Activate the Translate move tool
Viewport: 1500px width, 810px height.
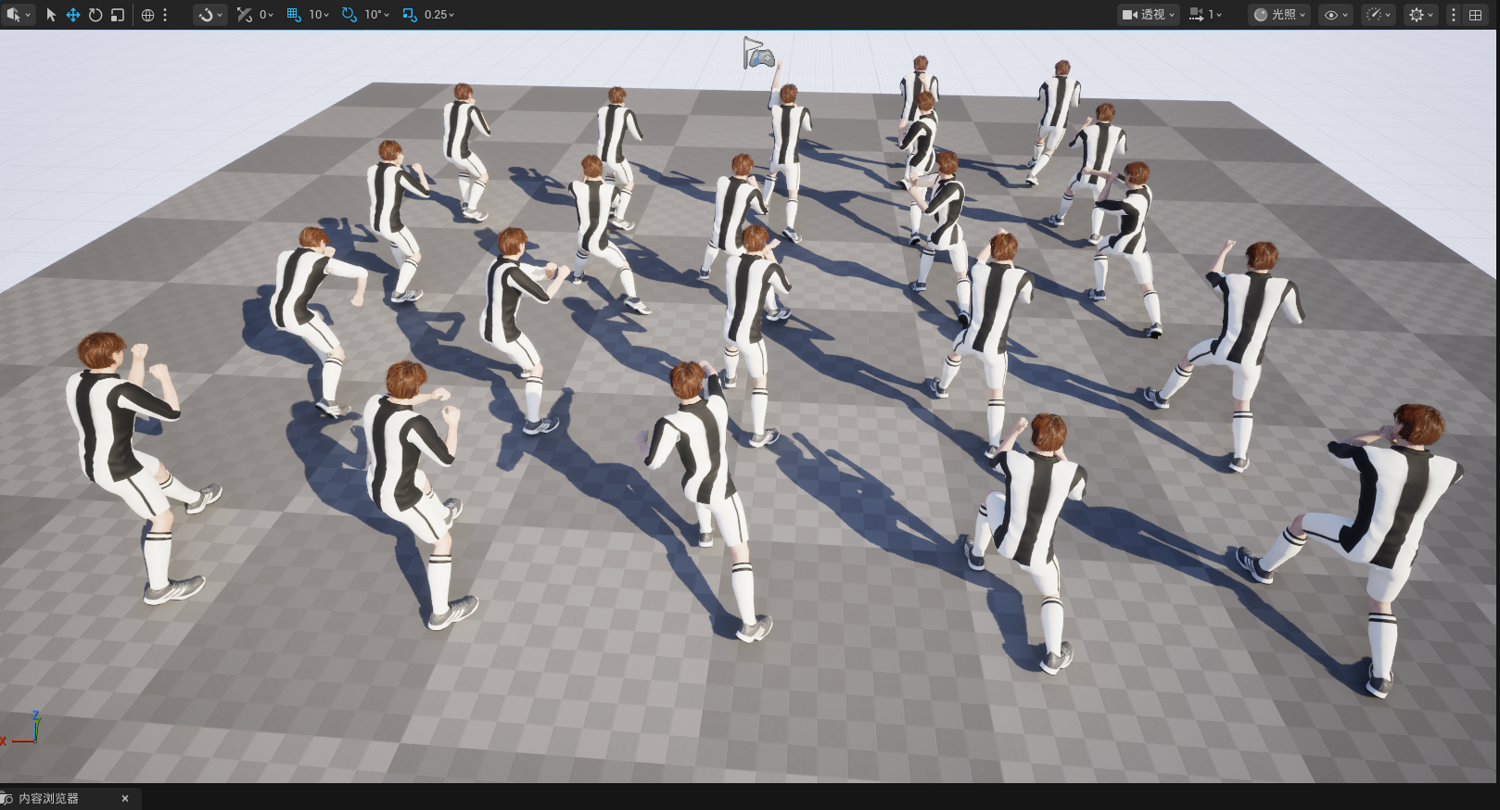[x=73, y=15]
